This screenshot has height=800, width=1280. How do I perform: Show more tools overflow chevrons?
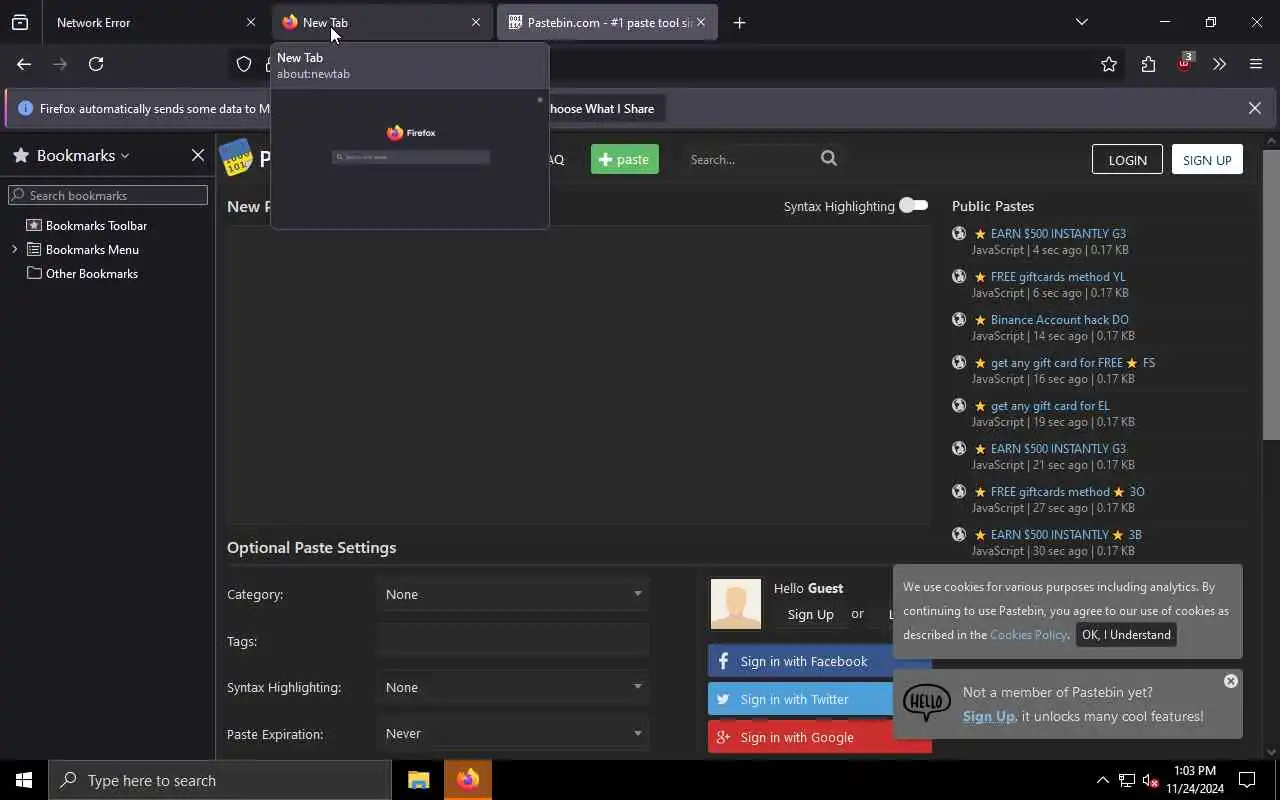click(x=1219, y=64)
